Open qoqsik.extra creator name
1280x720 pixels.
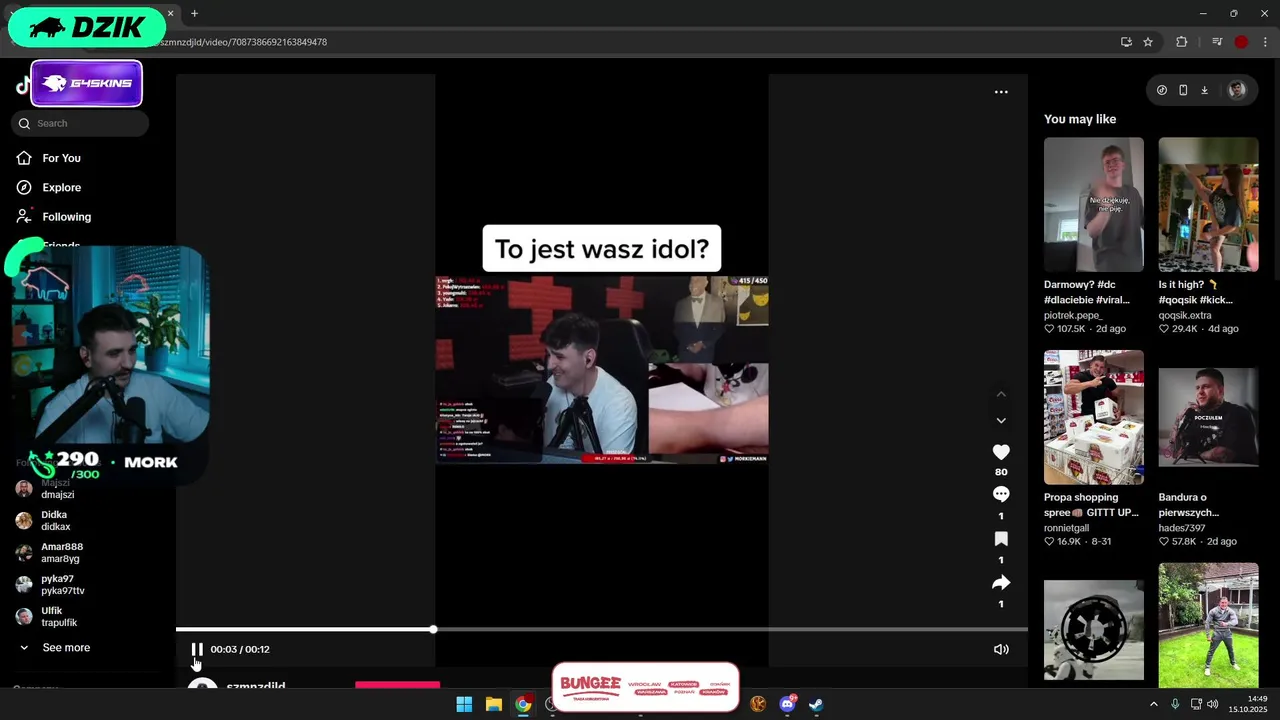1187,315
